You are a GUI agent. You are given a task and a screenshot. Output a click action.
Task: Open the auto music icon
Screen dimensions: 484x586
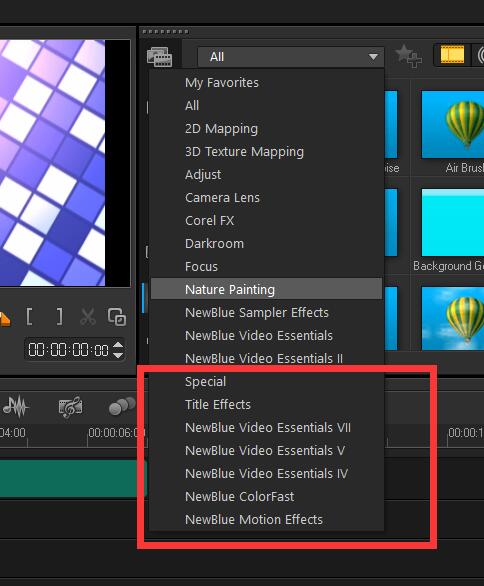click(70, 407)
